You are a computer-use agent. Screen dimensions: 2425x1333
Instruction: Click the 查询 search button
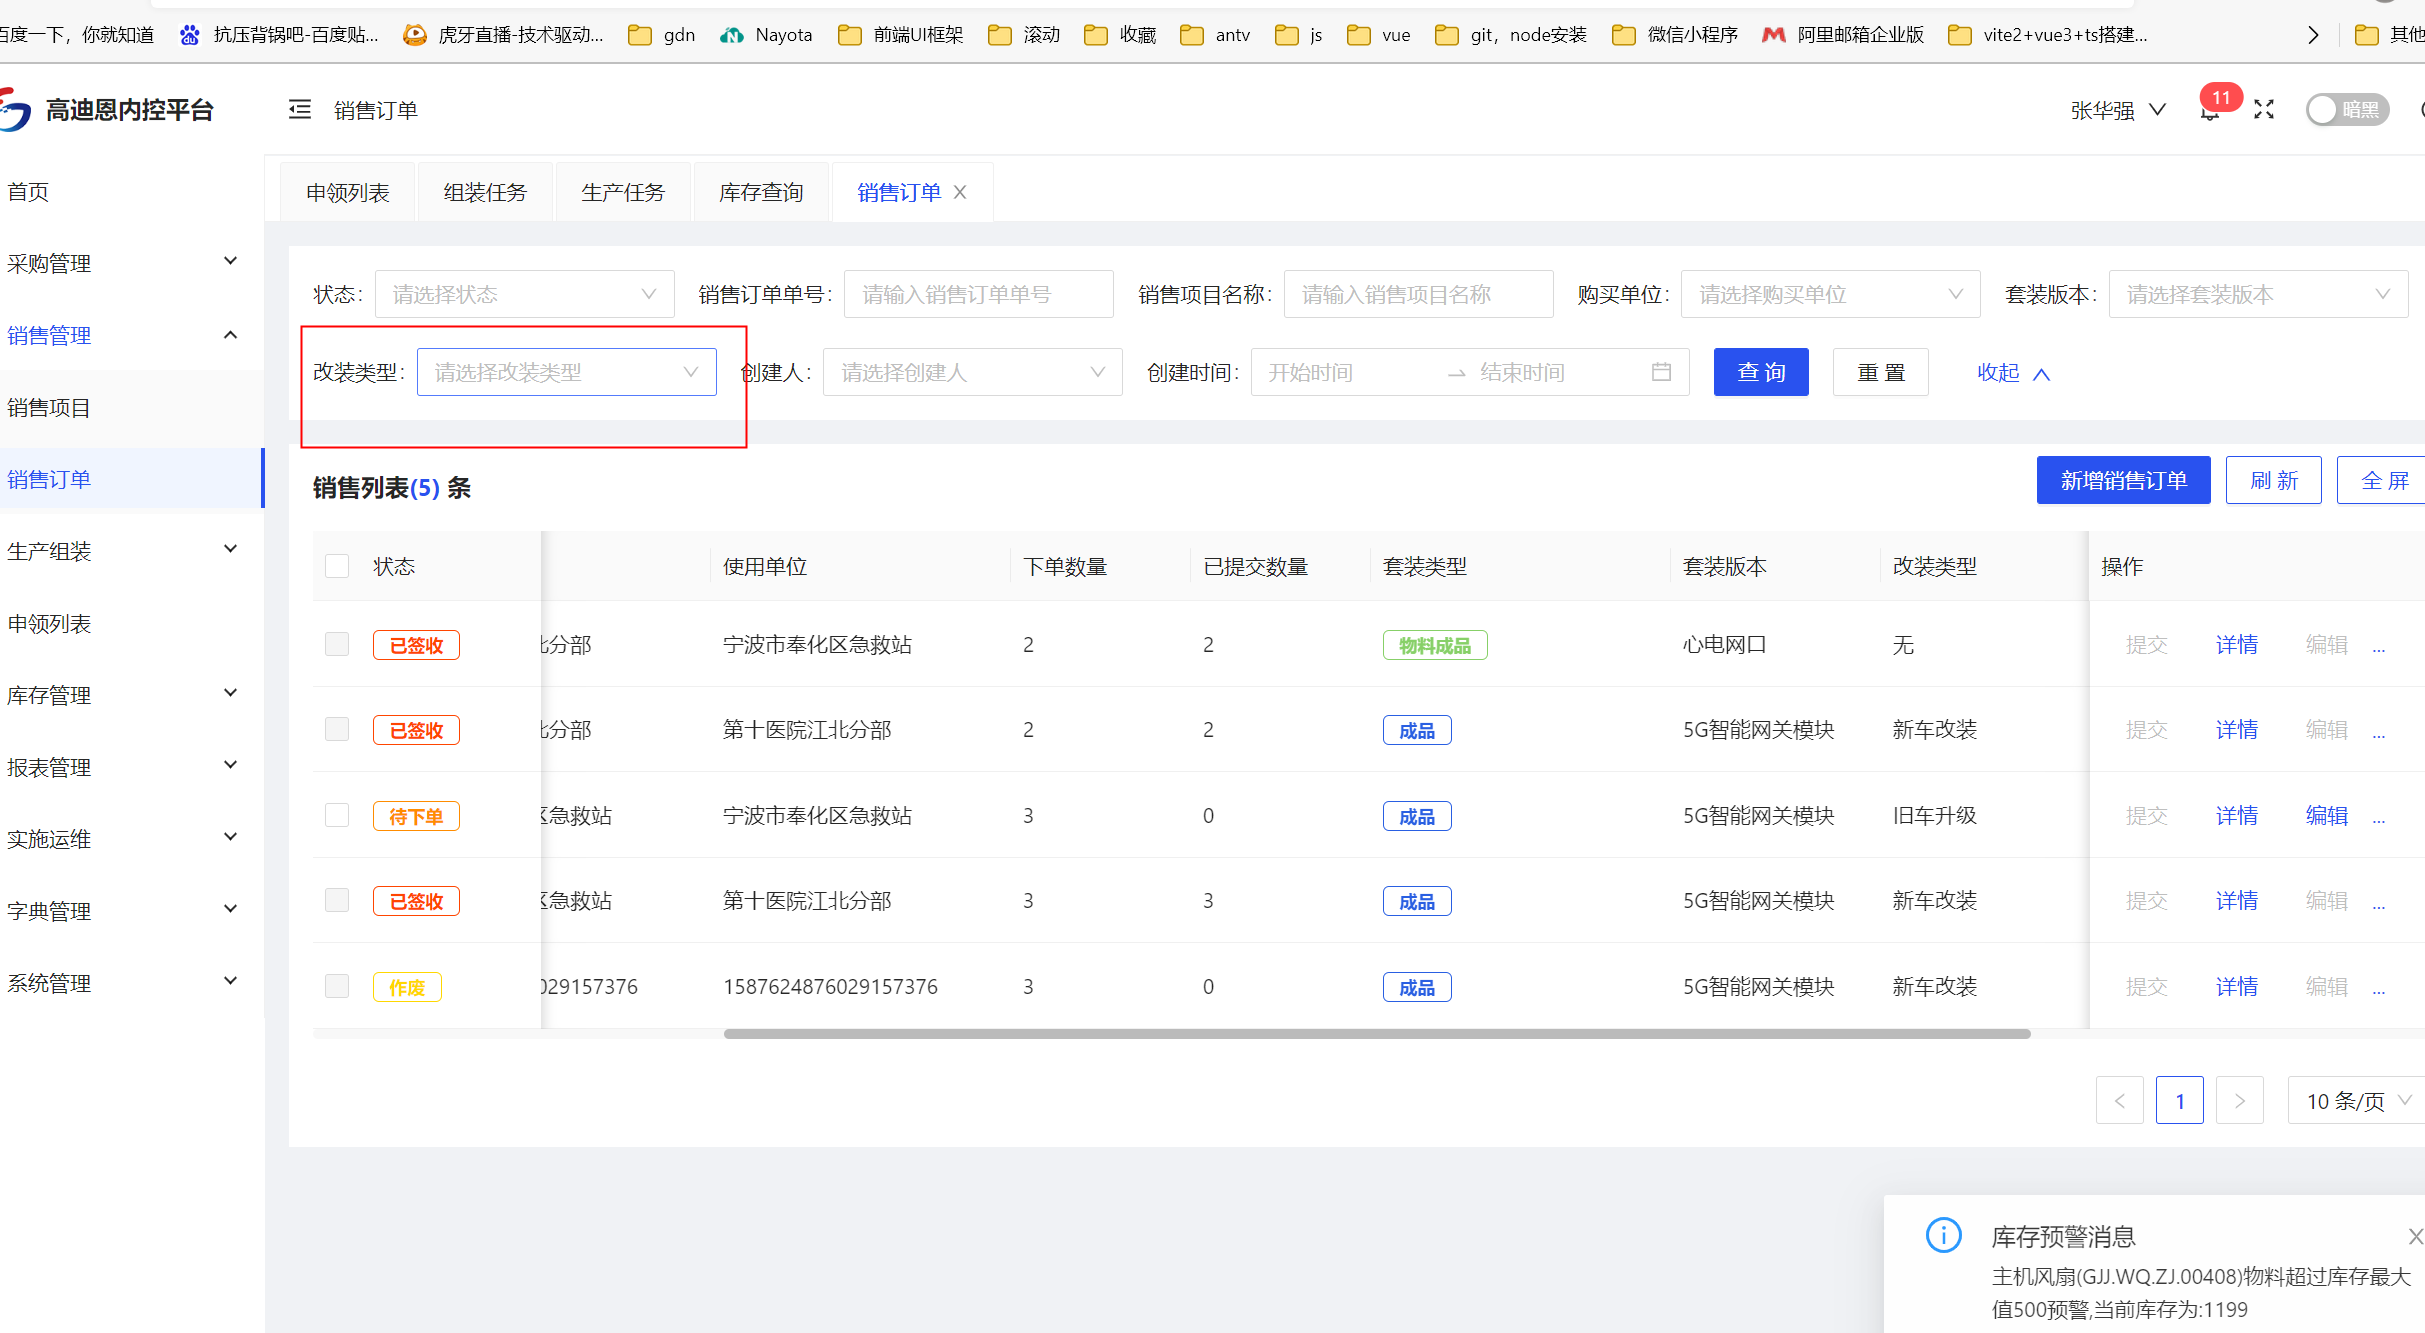click(1761, 372)
